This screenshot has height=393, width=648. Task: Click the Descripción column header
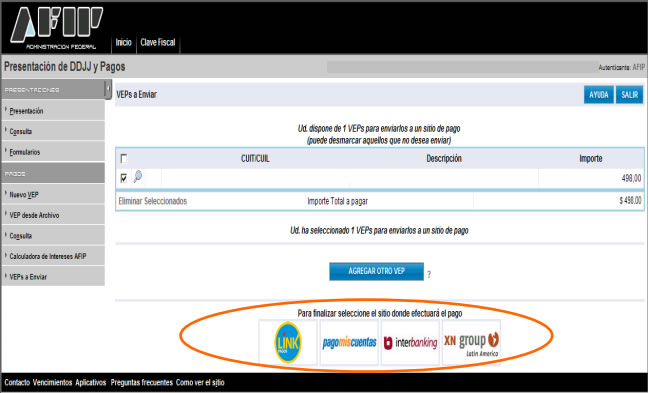[x=444, y=159]
